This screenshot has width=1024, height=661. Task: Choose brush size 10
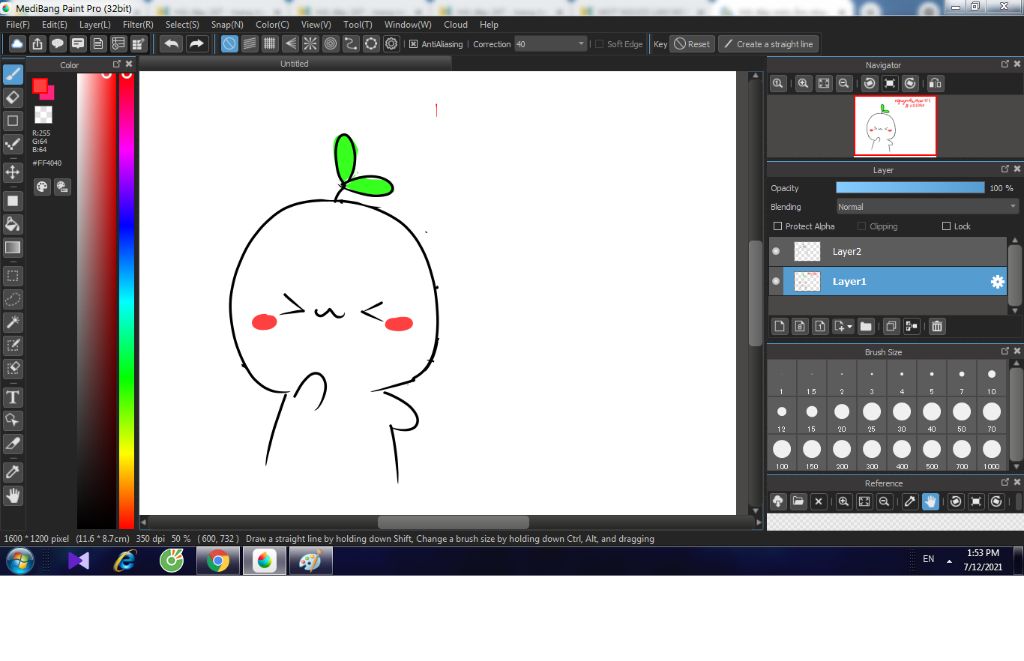991,379
